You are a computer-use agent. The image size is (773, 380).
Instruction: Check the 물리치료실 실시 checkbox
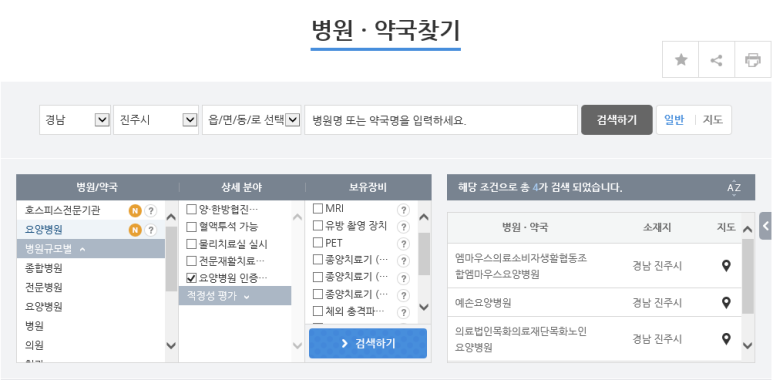pos(191,244)
